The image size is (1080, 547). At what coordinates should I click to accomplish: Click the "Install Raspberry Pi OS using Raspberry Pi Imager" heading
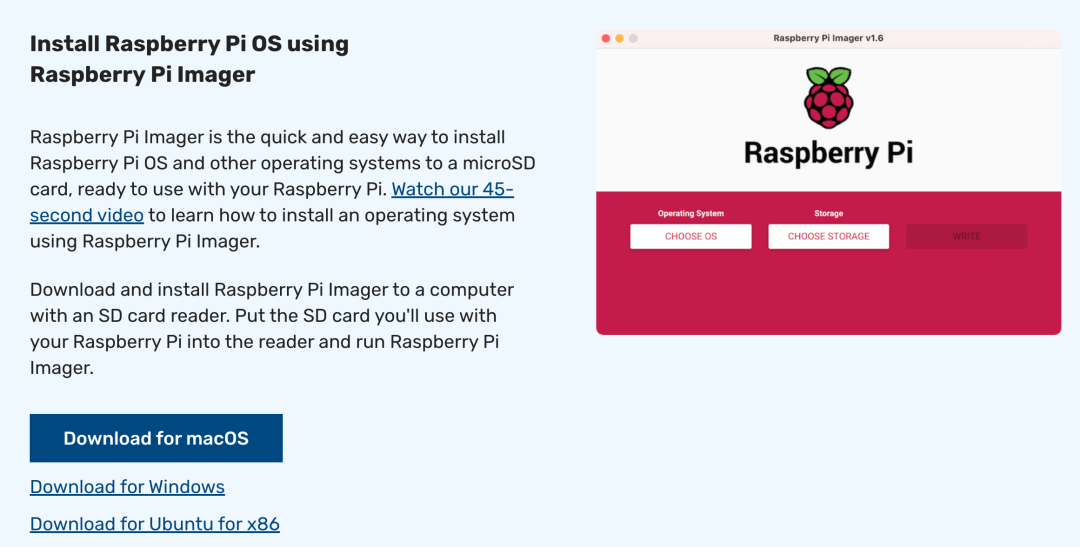pyautogui.click(x=189, y=59)
